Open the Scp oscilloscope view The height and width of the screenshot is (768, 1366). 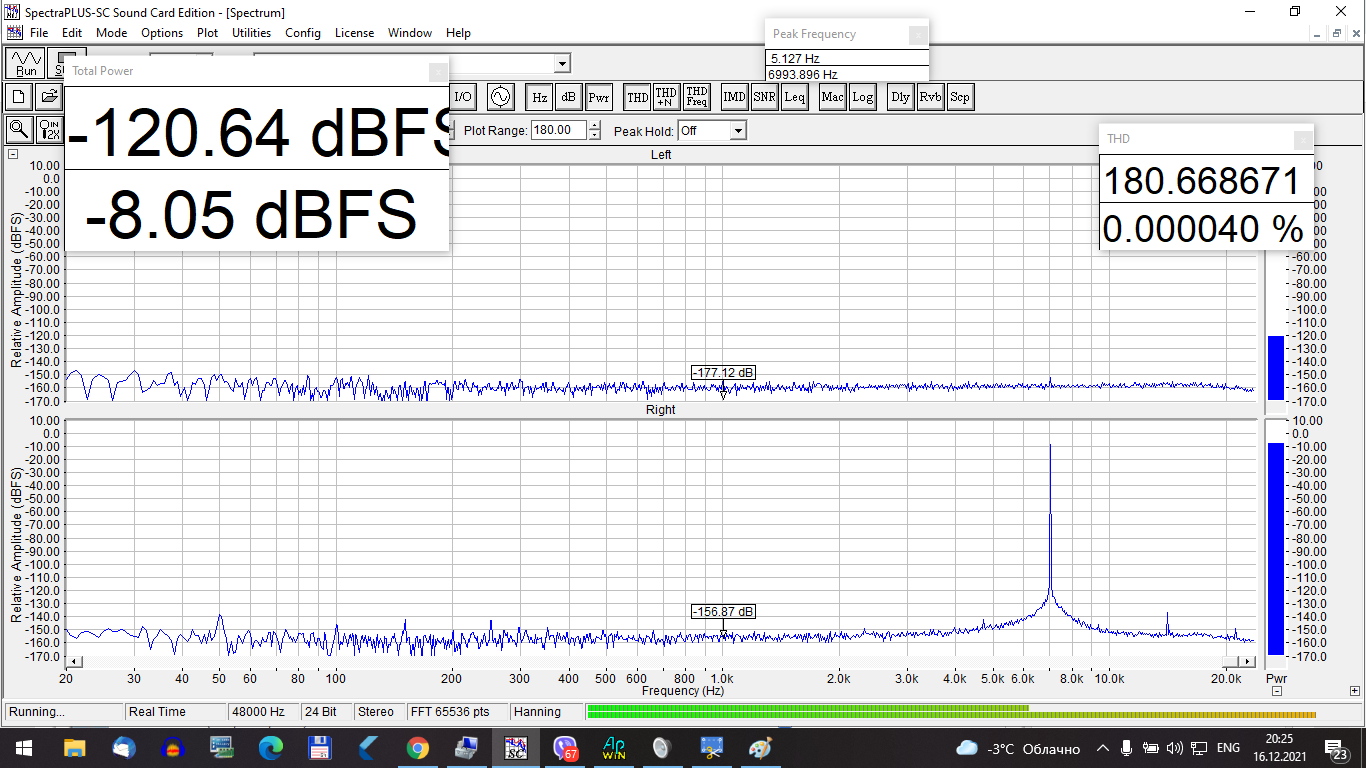[960, 97]
